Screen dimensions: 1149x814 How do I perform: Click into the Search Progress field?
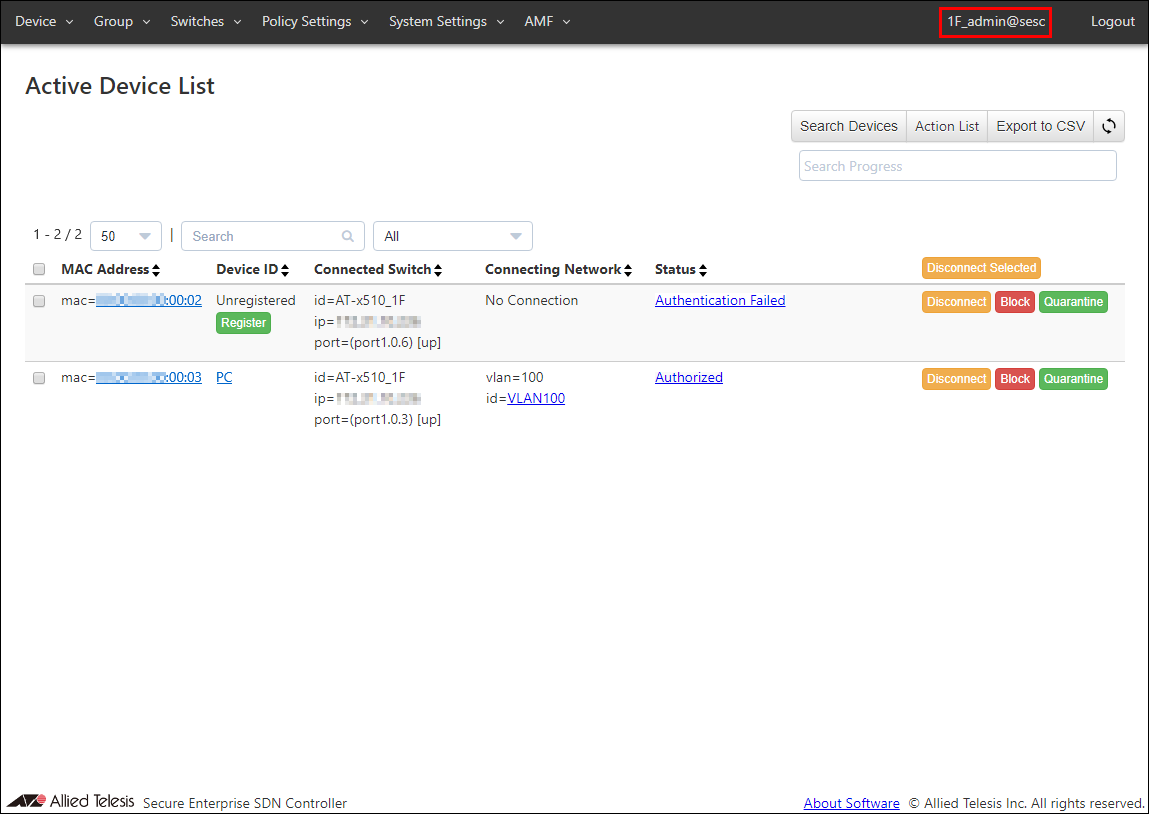957,166
